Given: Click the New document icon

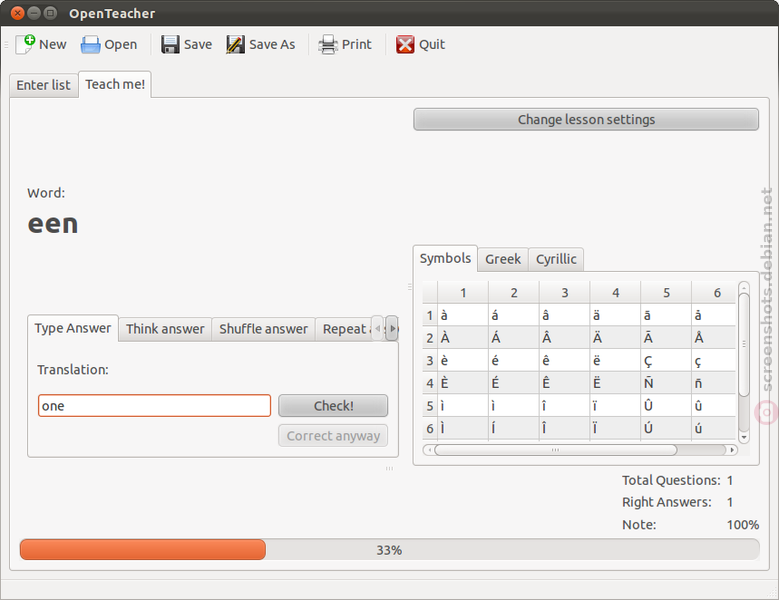Looking at the screenshot, I should click(x=25, y=44).
